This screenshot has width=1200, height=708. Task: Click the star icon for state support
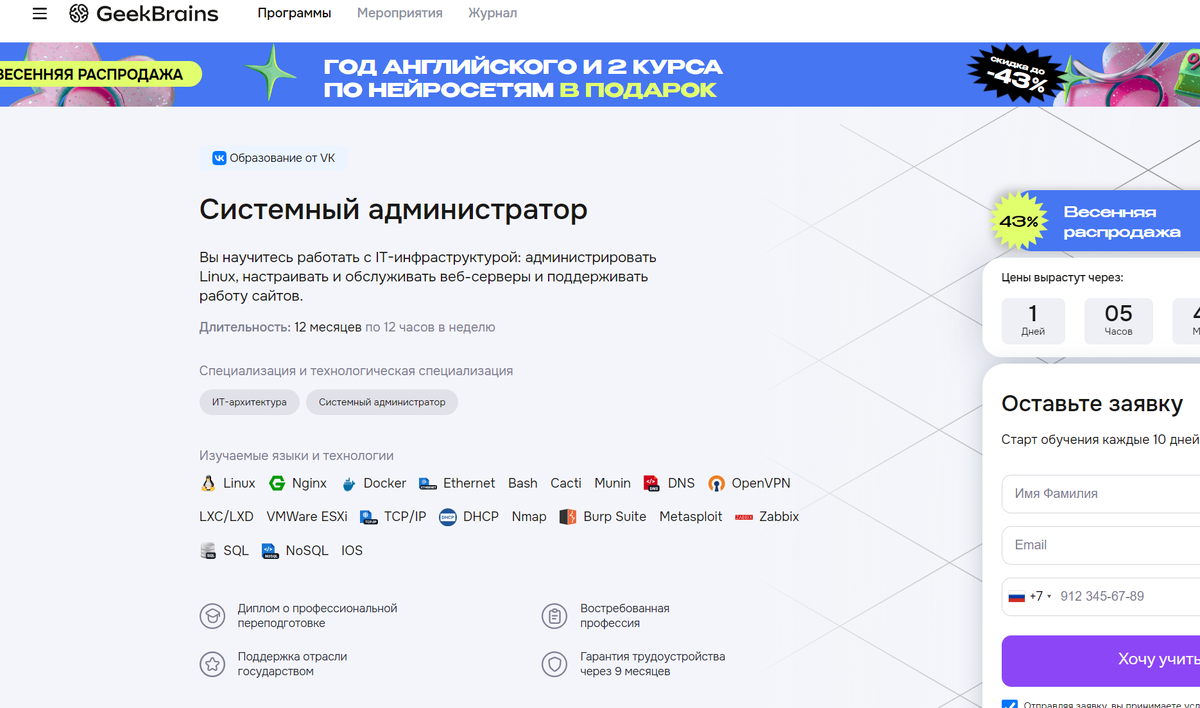[x=212, y=664]
